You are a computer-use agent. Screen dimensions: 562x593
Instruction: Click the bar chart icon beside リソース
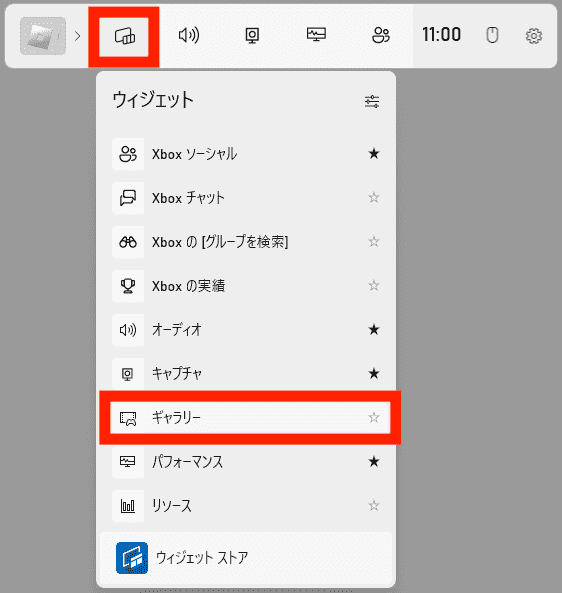click(x=128, y=506)
